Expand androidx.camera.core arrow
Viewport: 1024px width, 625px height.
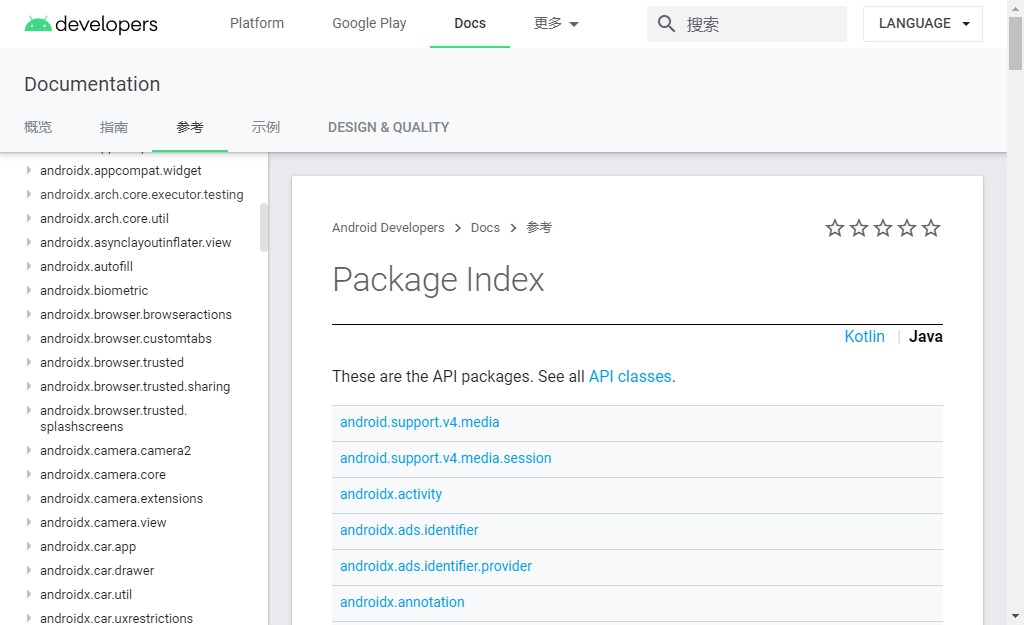tap(29, 474)
